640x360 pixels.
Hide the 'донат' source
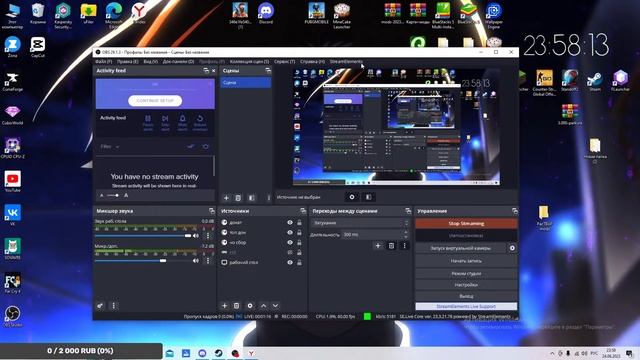(290, 222)
